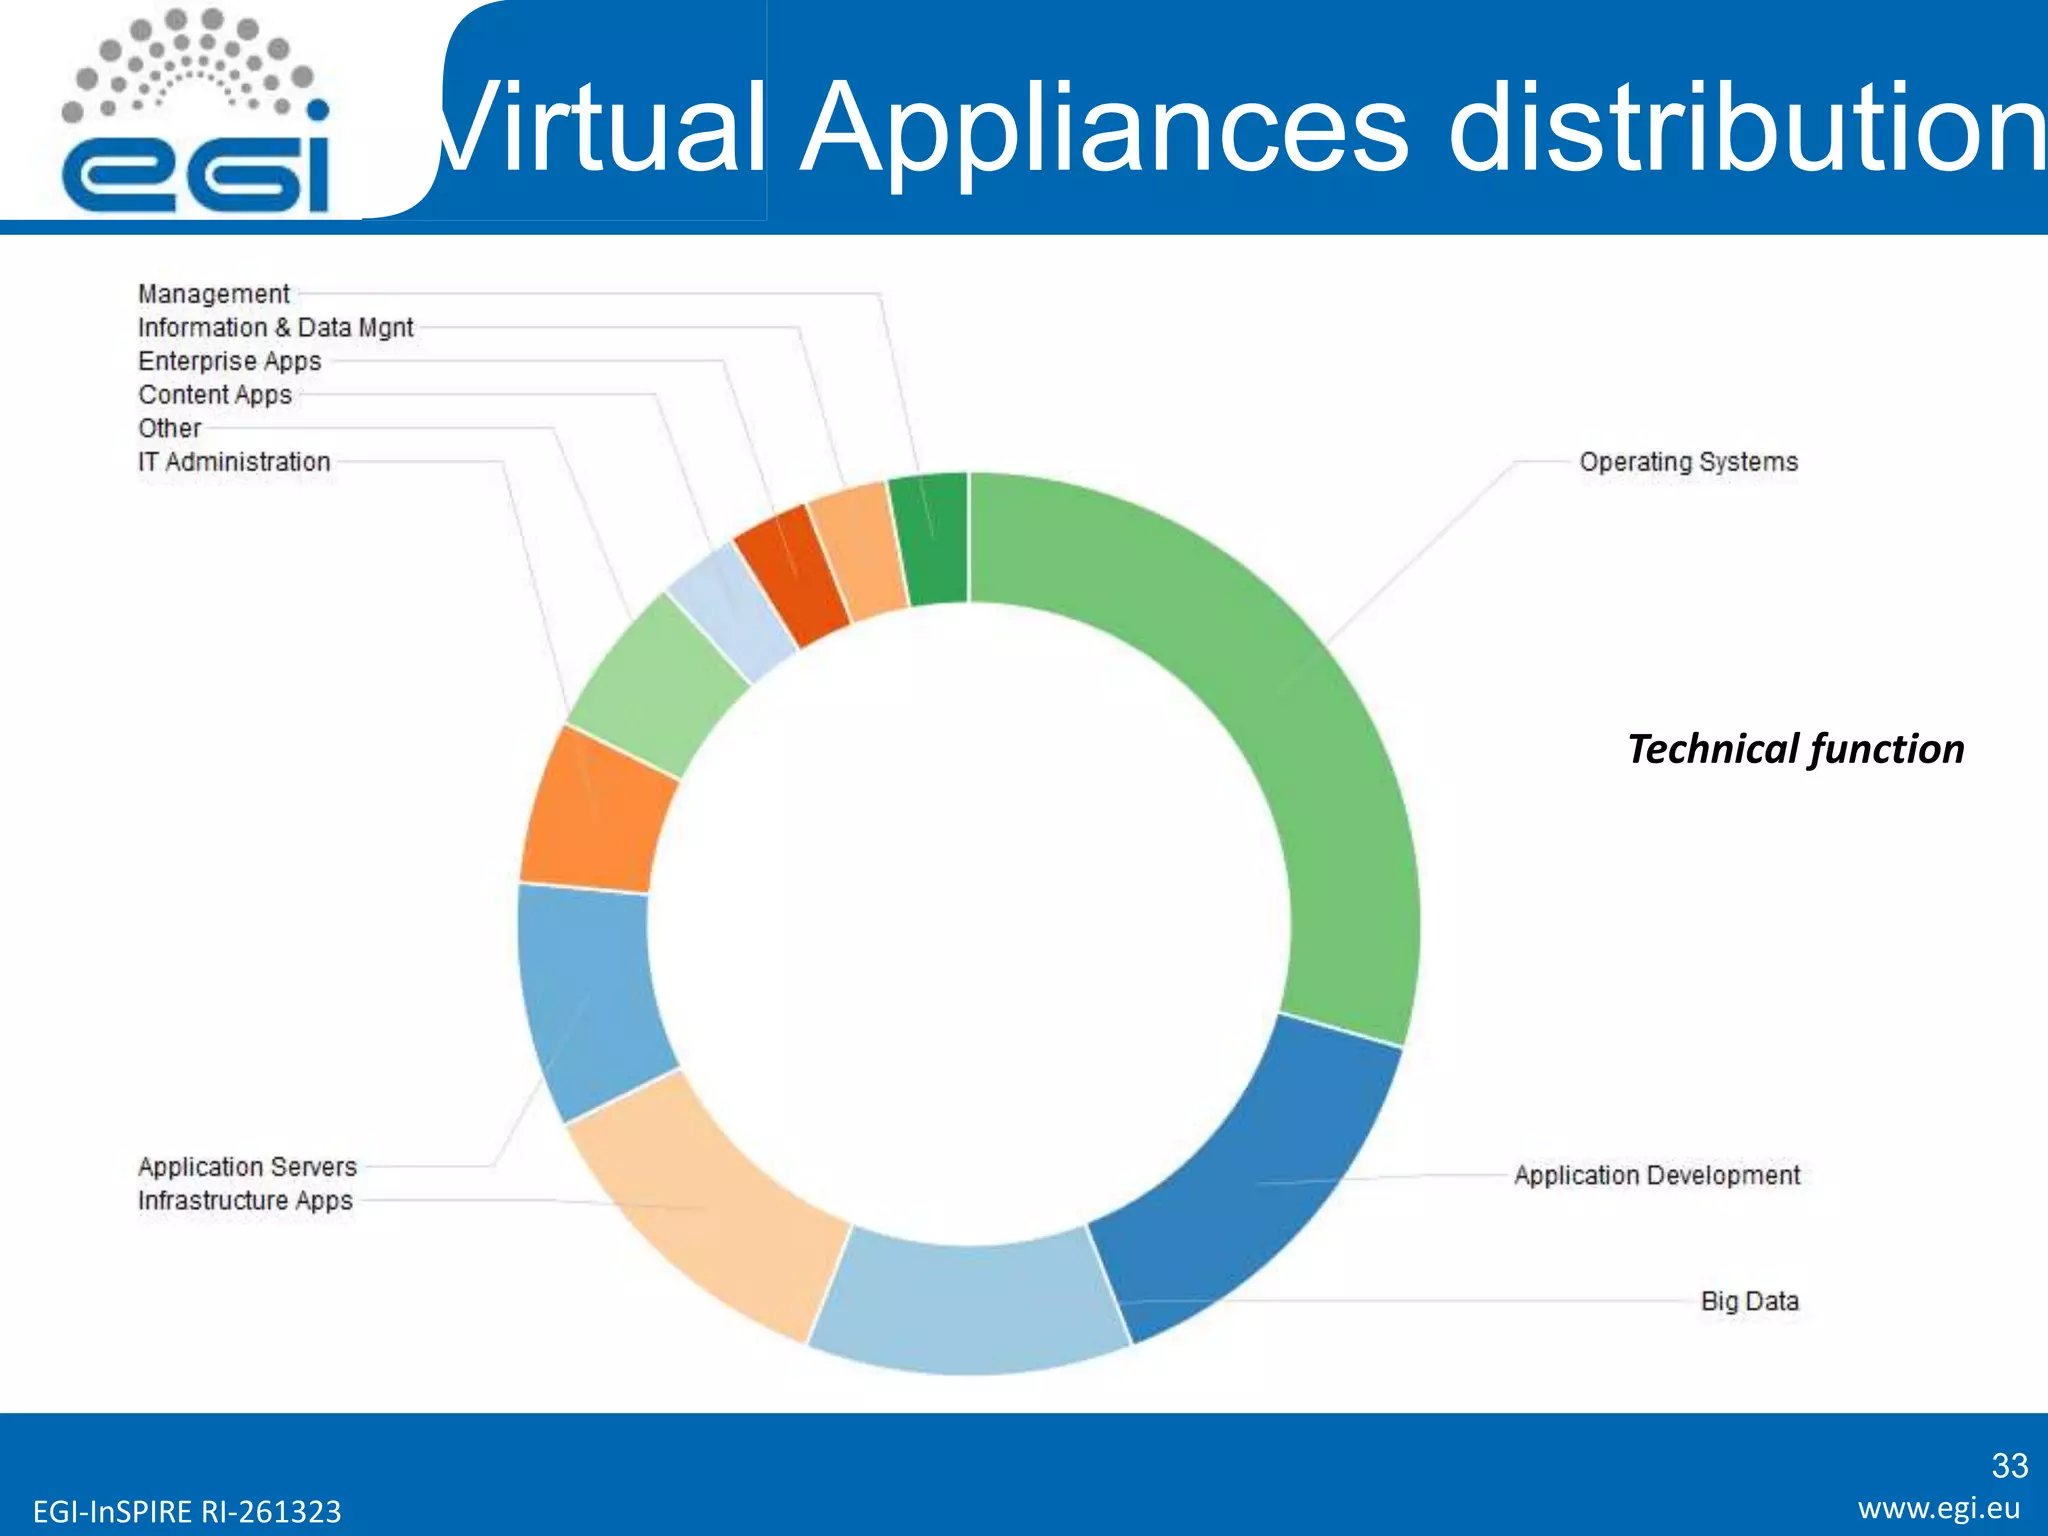The width and height of the screenshot is (2048, 1536).
Task: Open the www.egi.eu link
Action: pyautogui.click(x=1939, y=1508)
